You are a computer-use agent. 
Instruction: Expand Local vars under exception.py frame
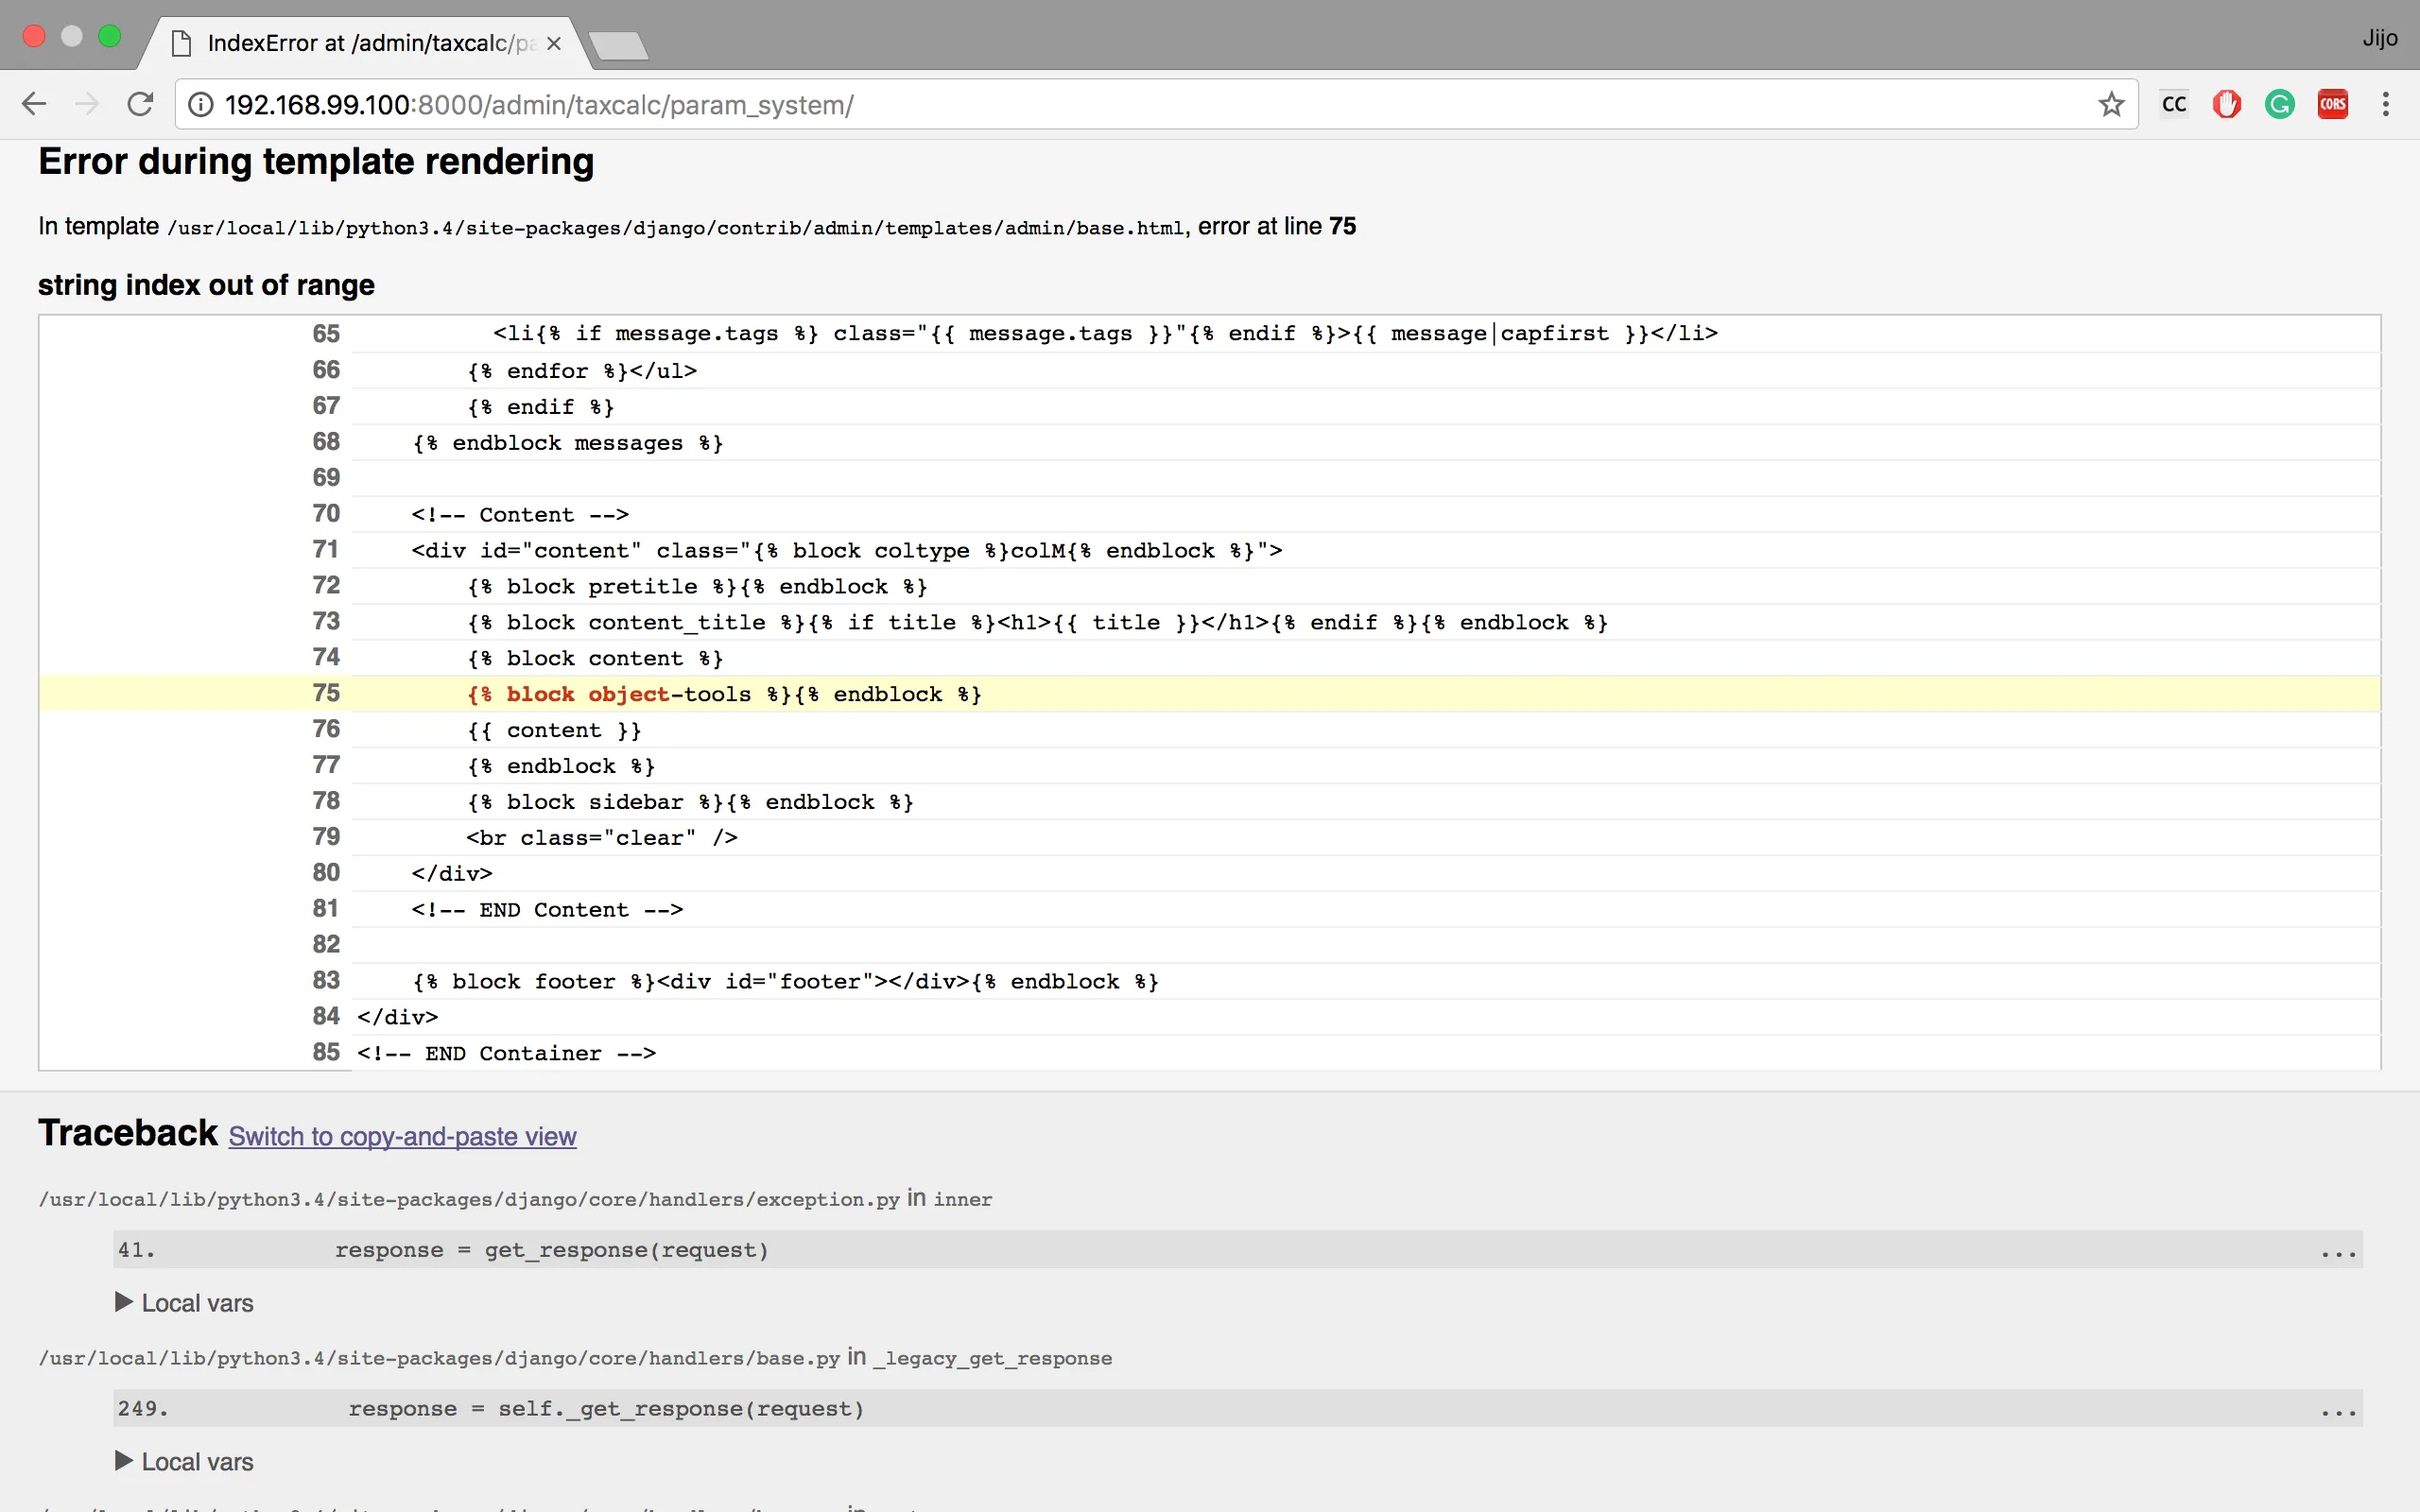tap(185, 1303)
